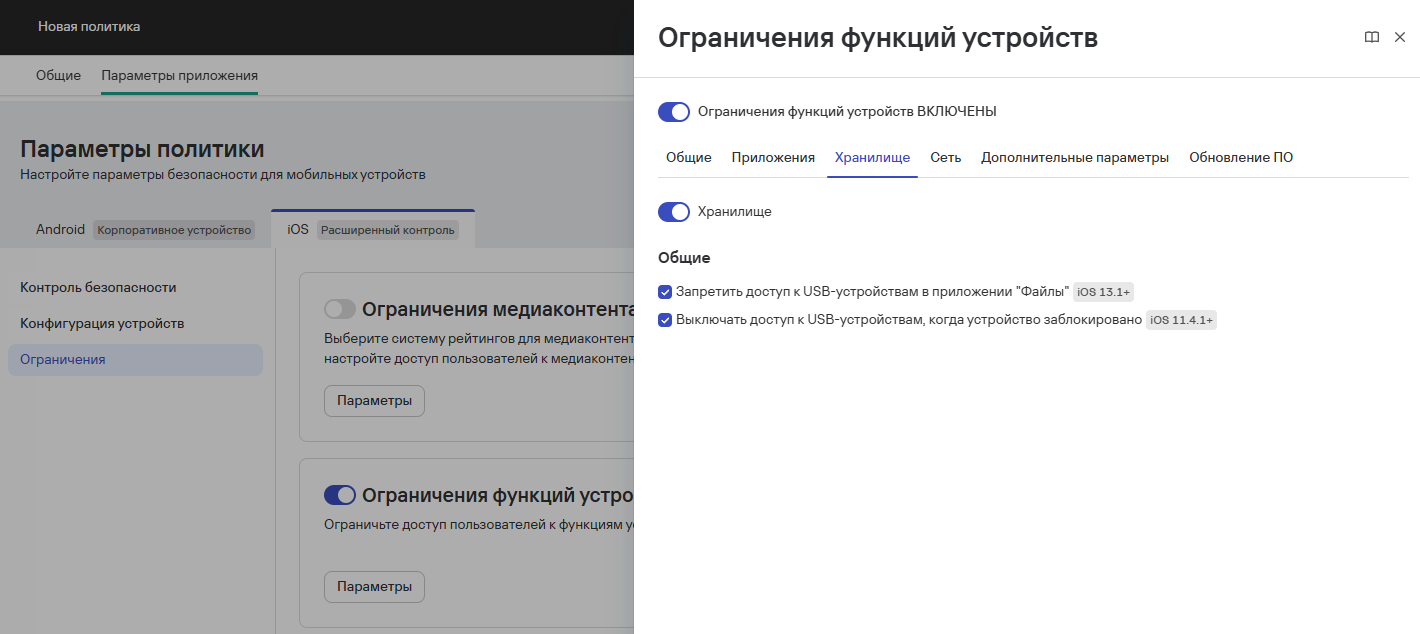Click the panel title Ограничения функций устройств
1420x634 pixels.
(x=878, y=38)
